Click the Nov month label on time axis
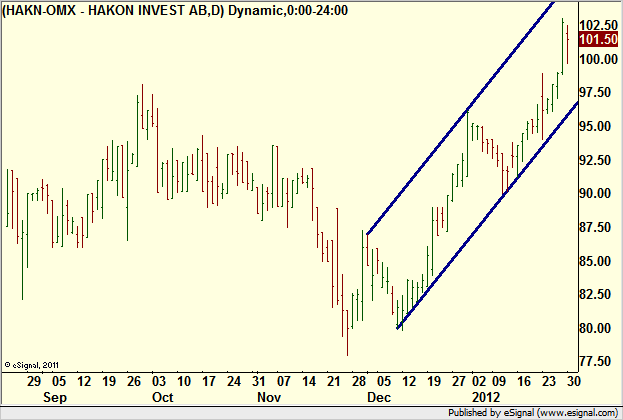This screenshot has height=420, width=623. (269, 397)
